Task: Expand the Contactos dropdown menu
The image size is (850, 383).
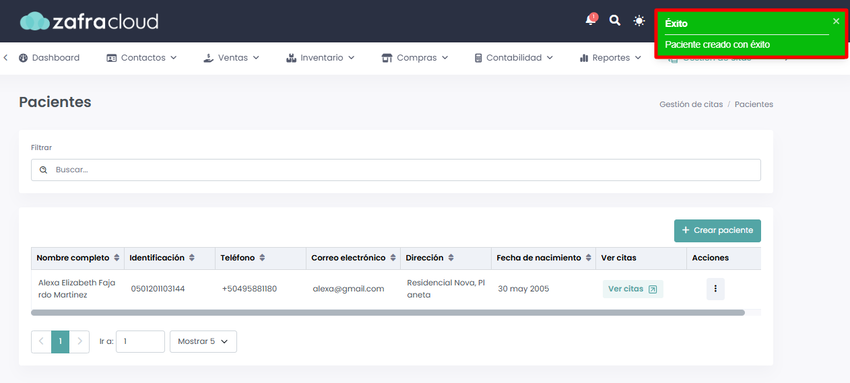Action: click(141, 57)
